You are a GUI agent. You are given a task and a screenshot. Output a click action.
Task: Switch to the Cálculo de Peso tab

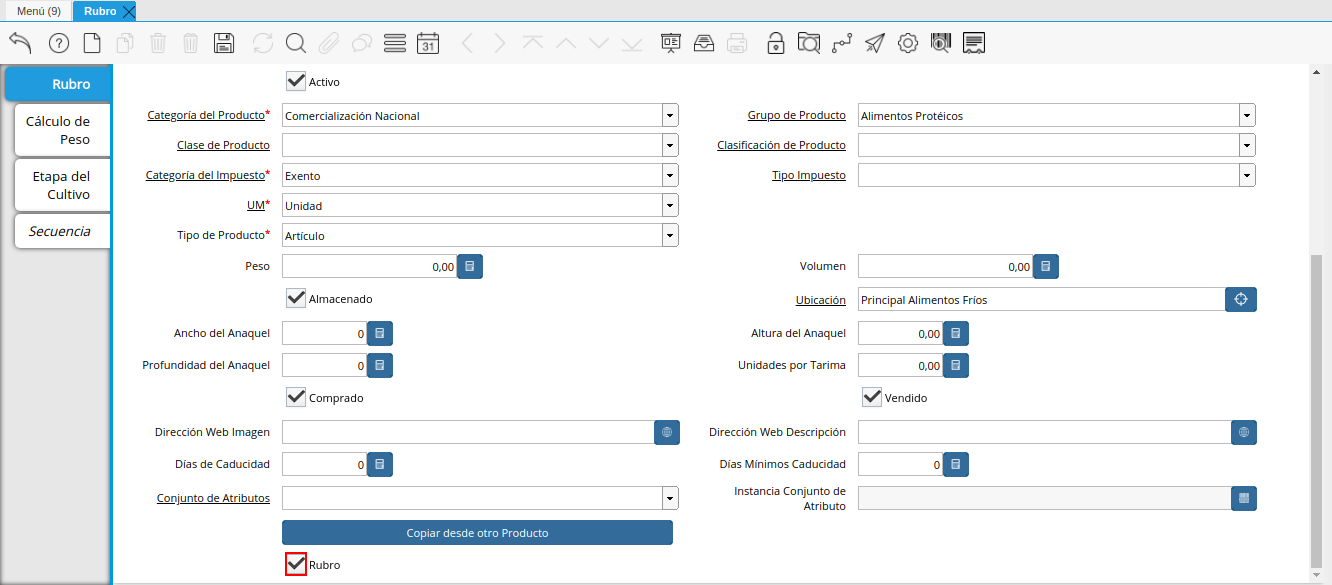point(58,130)
